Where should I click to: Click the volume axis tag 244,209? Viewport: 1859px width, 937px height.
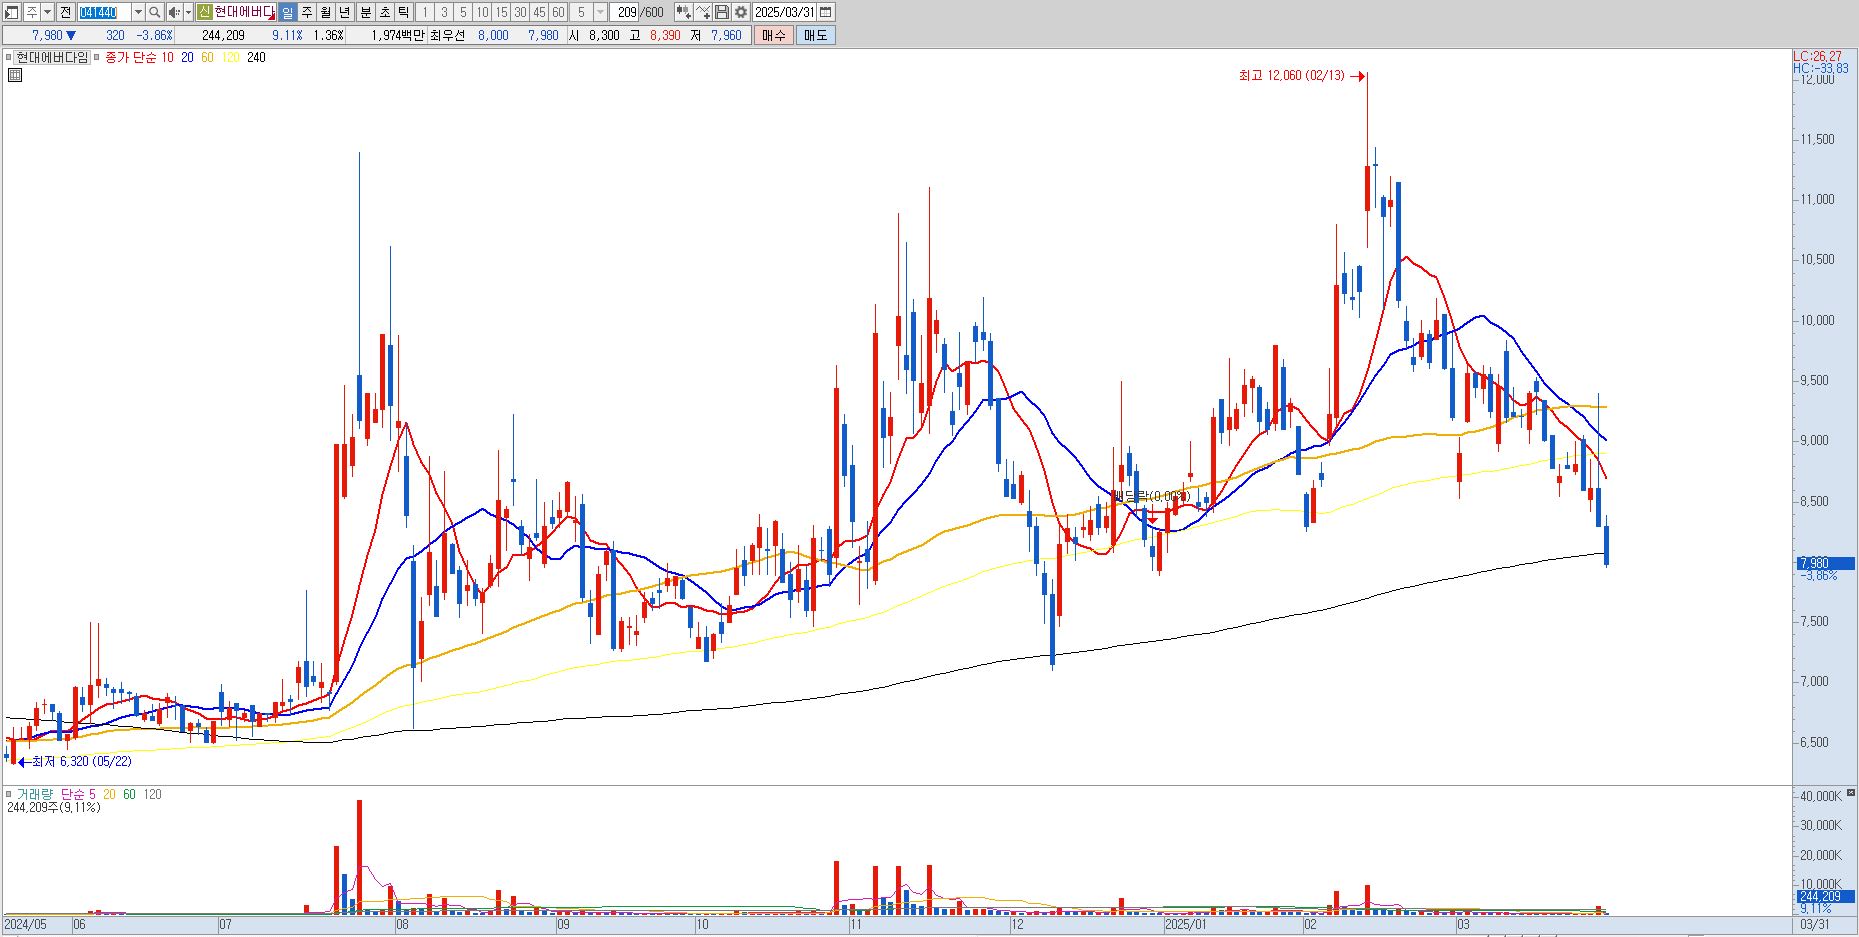pyautogui.click(x=1825, y=897)
